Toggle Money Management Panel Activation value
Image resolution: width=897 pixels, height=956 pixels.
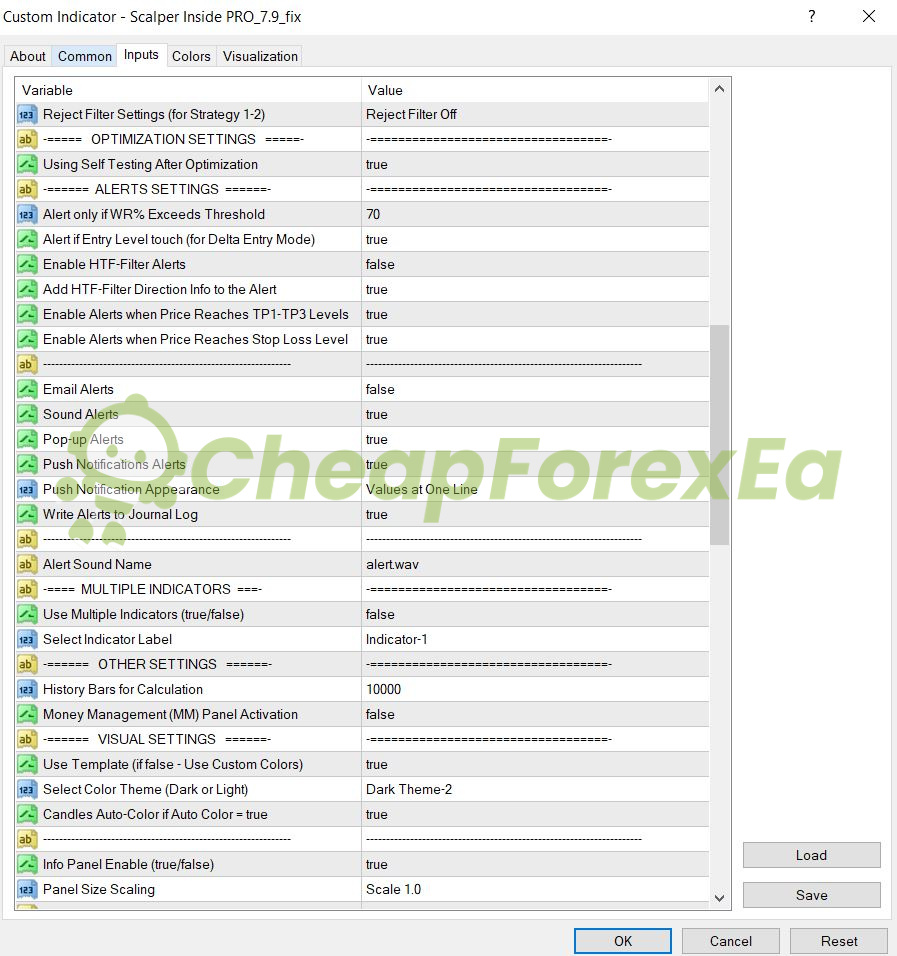[535, 715]
